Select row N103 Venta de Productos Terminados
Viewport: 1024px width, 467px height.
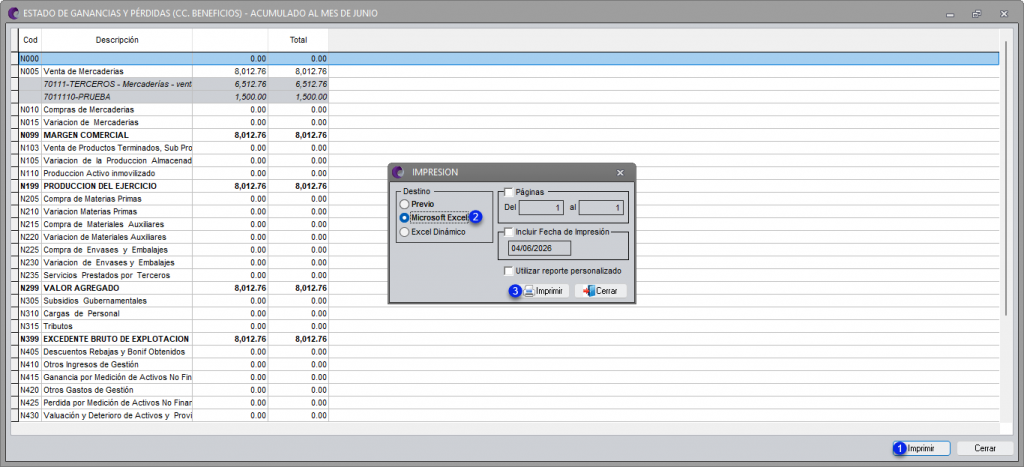click(174, 148)
